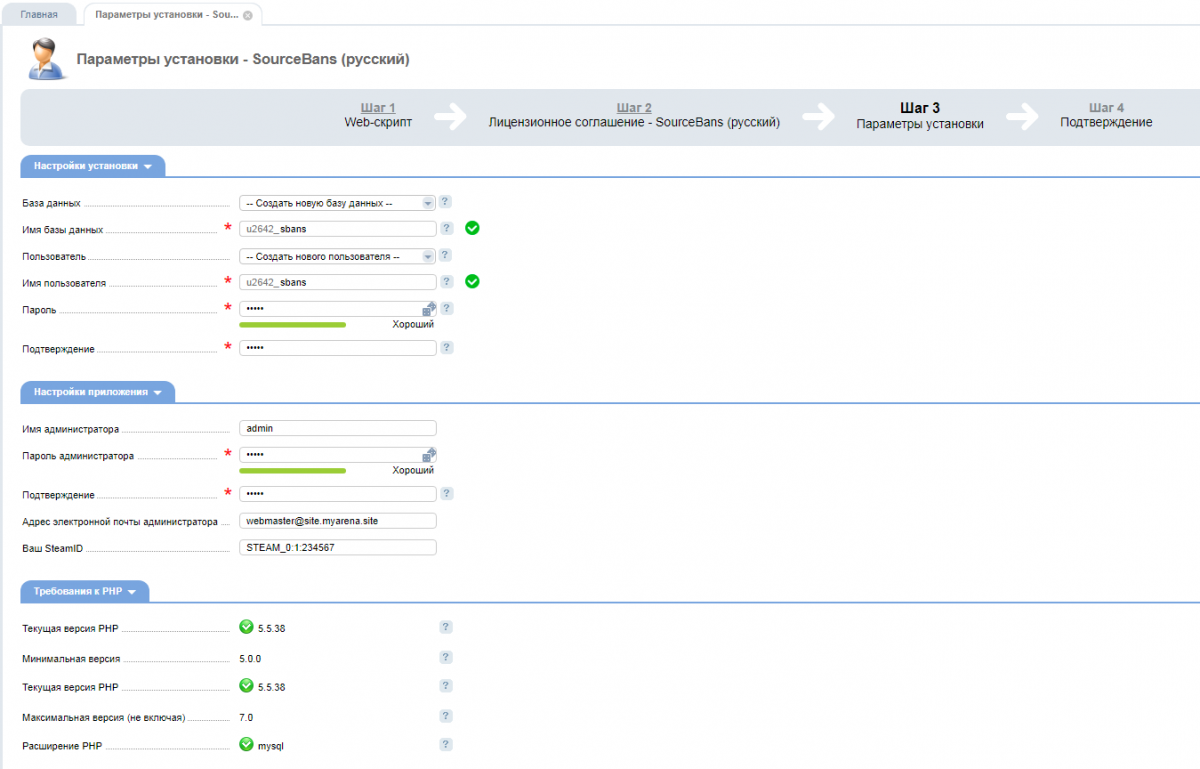Open the Пользователь dropdown list

337,256
